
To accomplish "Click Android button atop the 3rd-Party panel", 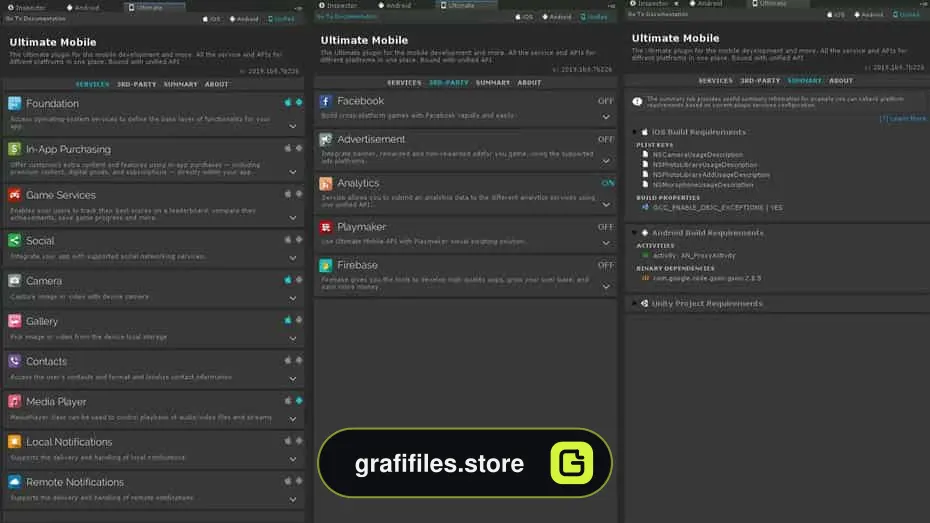I will pyautogui.click(x=557, y=17).
